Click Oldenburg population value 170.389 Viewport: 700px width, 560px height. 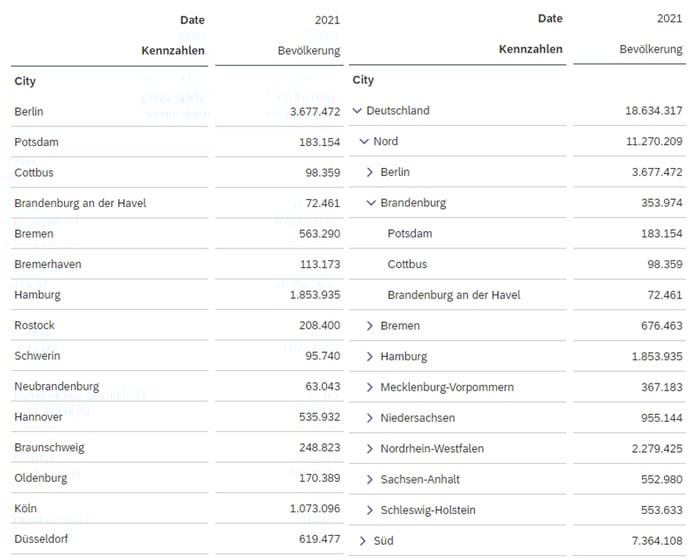tap(320, 478)
